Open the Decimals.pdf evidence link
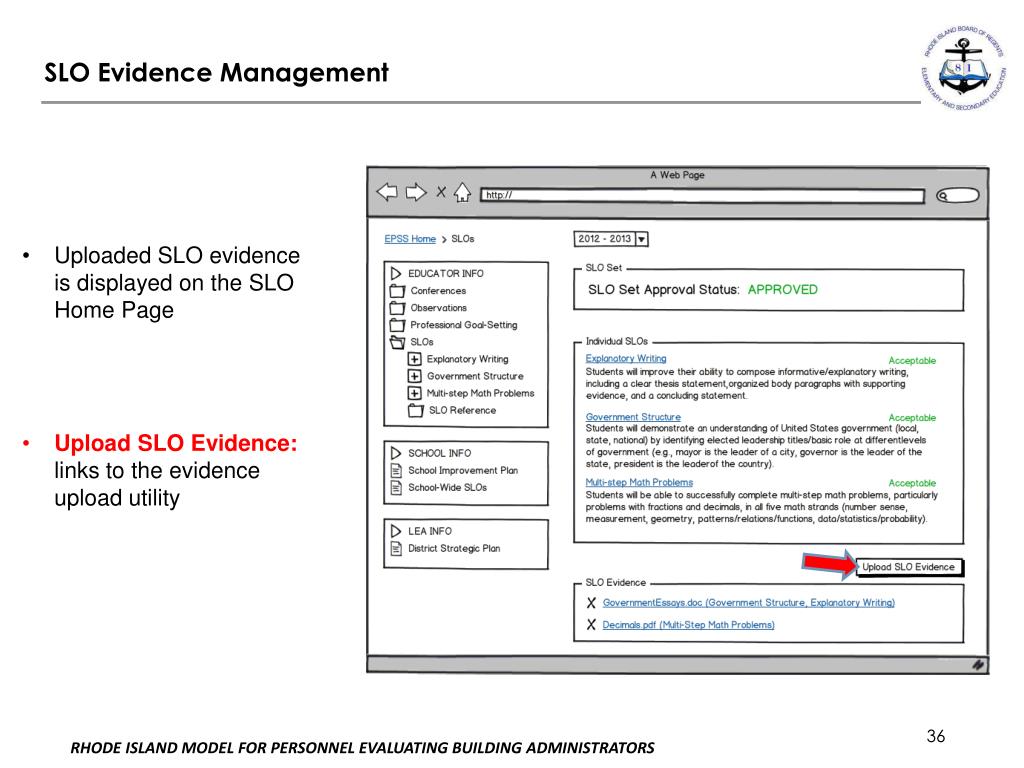Screen dimensions: 1024x768 [688, 625]
